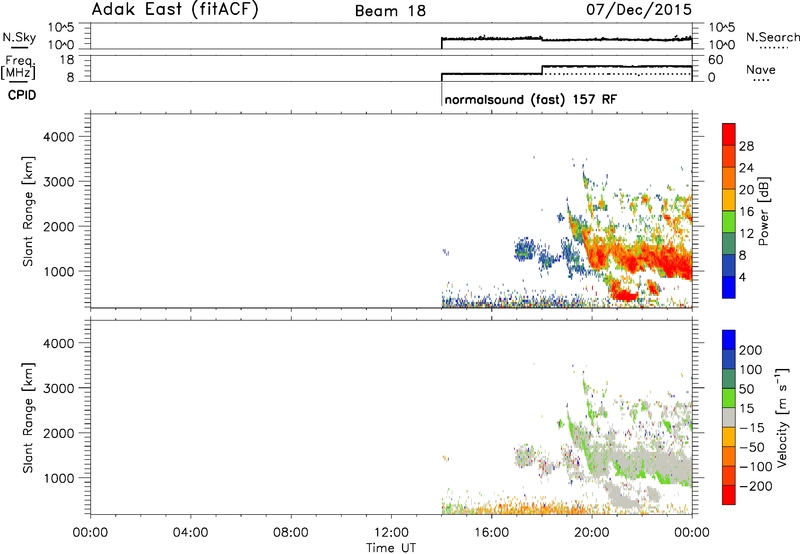Image resolution: width=800 pixels, height=554 pixels.
Task: Click '2000' on the velocity panel range axis
Action: [59, 433]
